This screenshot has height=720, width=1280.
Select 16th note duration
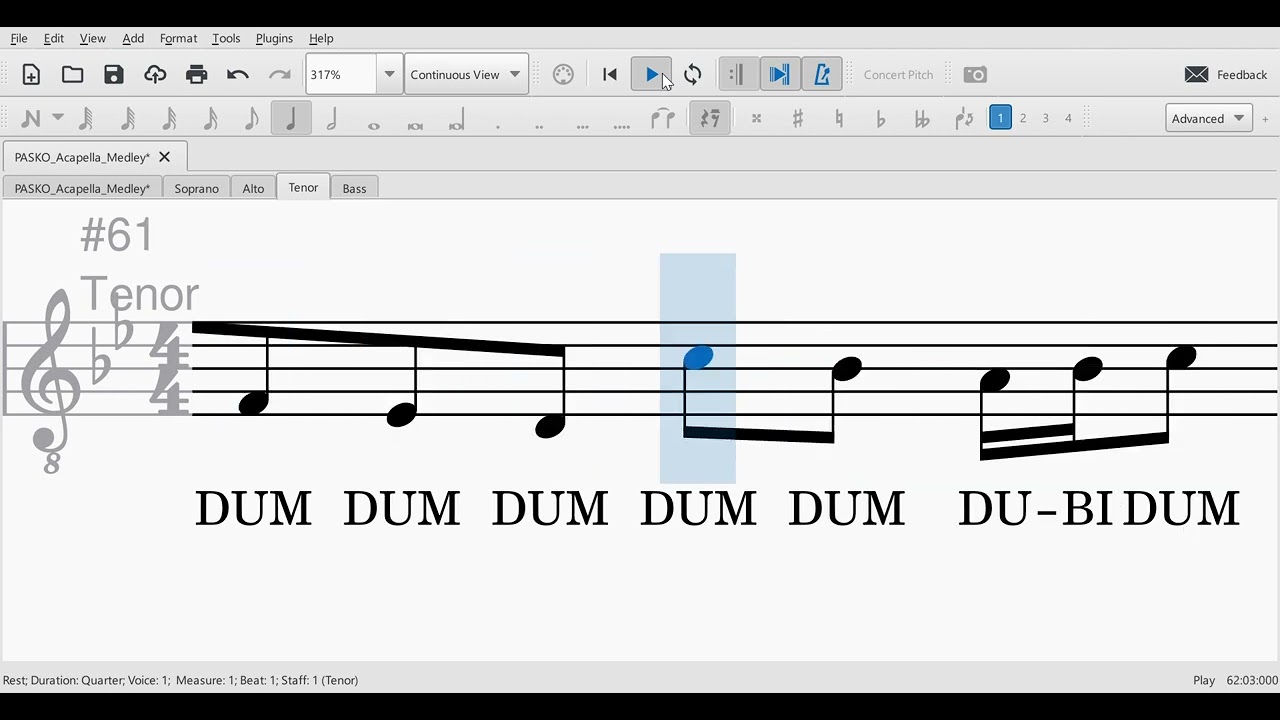click(210, 119)
